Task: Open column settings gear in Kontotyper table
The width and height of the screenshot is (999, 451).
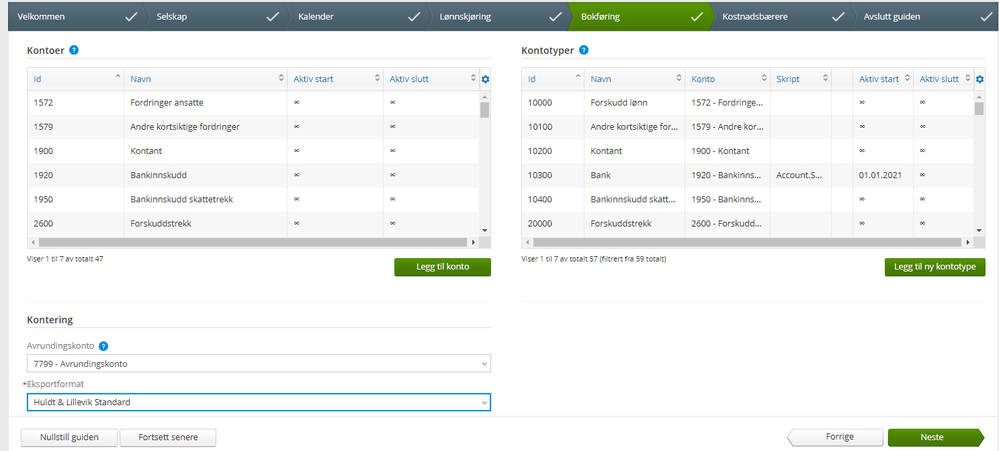Action: [x=980, y=79]
